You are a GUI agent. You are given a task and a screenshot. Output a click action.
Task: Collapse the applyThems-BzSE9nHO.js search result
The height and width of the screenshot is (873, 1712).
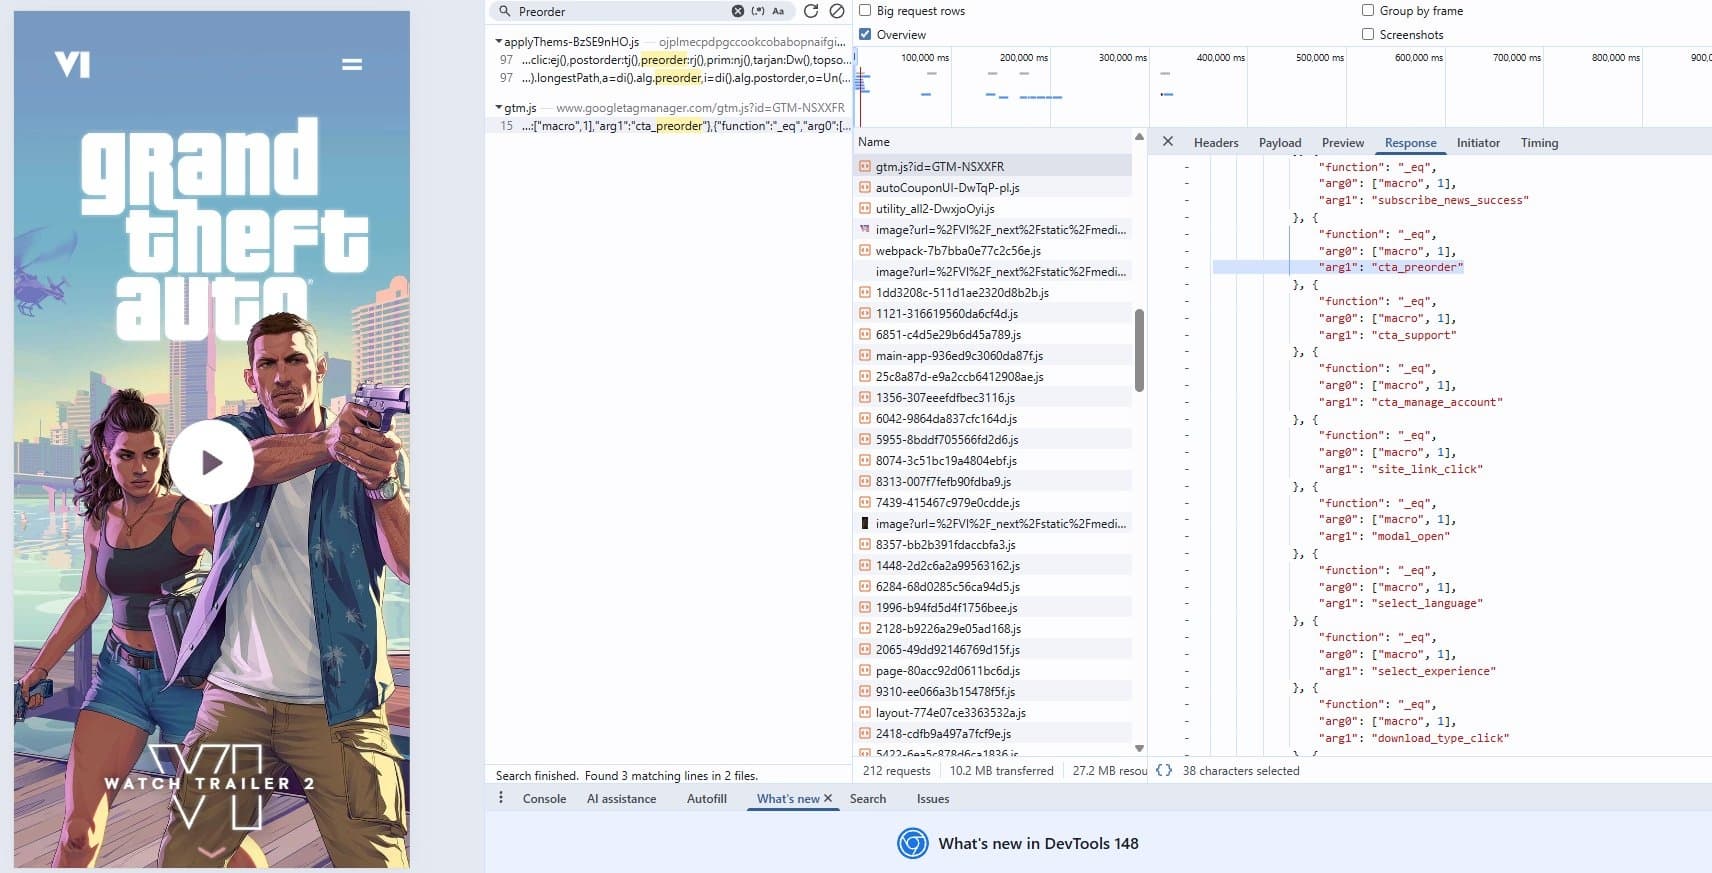(499, 42)
